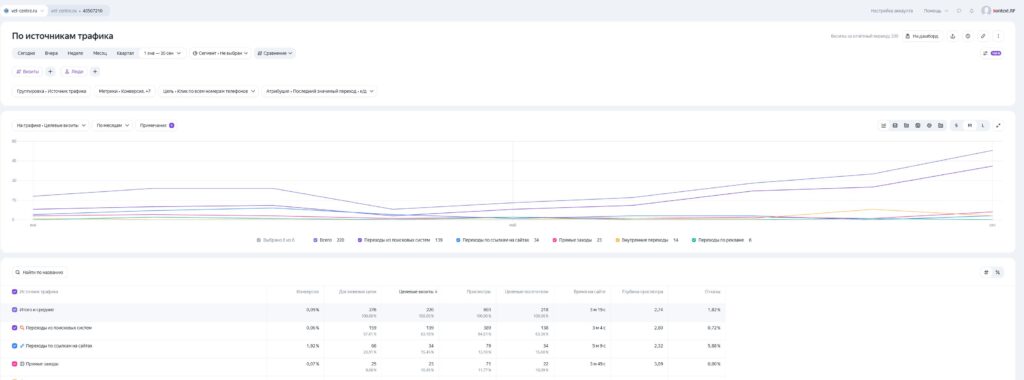Toggle 'Переходы из поисковых систем' legend swatch

359,240
